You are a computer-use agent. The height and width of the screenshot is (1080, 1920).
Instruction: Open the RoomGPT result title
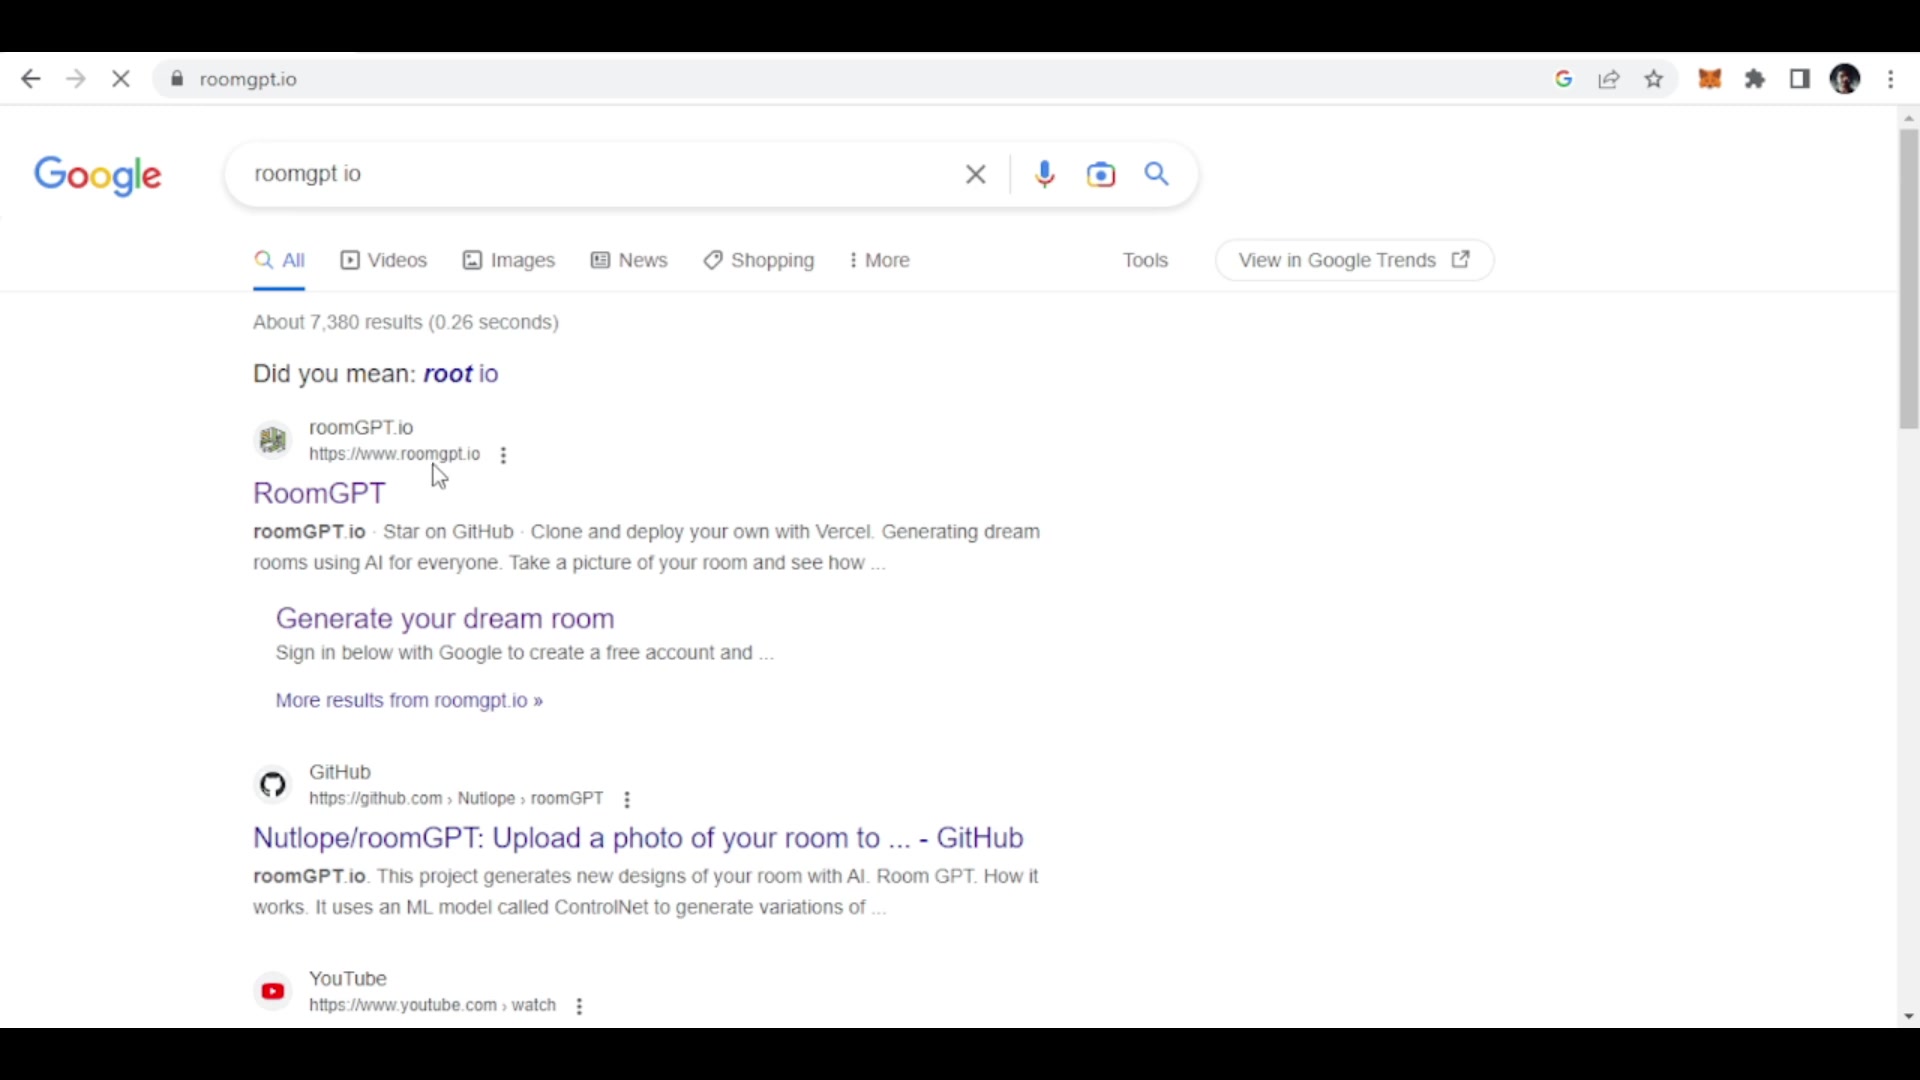[319, 494]
